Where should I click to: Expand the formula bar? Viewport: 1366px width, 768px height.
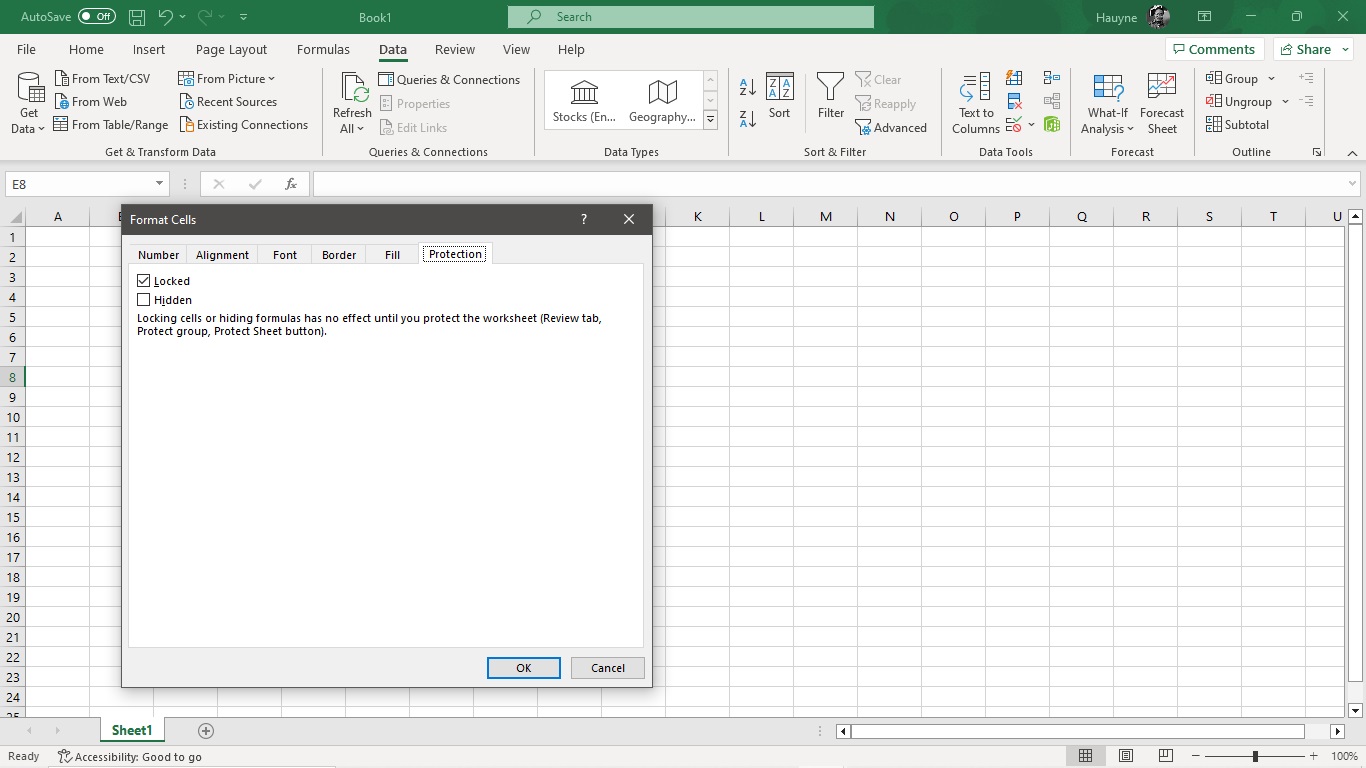point(1353,184)
